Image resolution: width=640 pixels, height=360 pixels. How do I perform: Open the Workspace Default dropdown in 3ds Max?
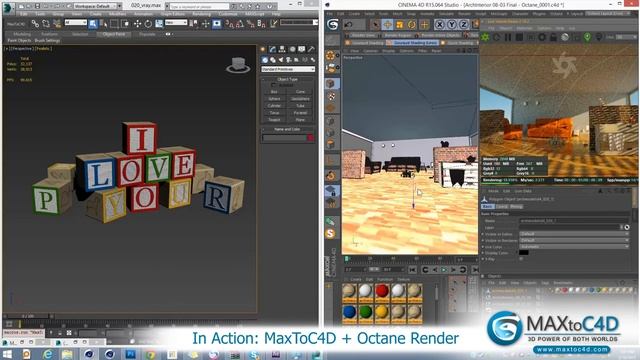(x=97, y=6)
